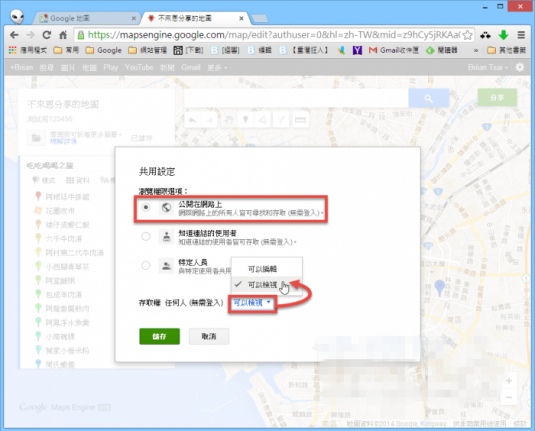Click the green 儲存 button
The width and height of the screenshot is (535, 431).
click(x=159, y=336)
